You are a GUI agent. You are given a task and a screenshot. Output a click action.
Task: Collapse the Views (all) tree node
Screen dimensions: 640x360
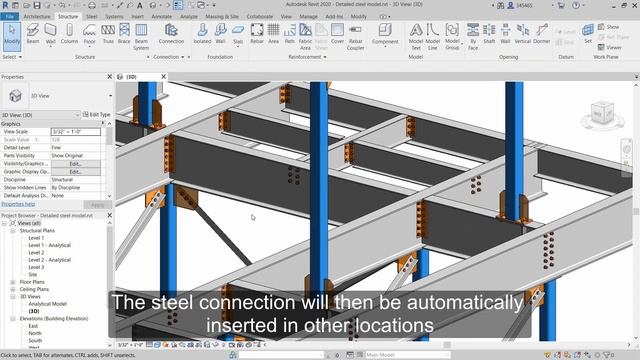[4, 223]
